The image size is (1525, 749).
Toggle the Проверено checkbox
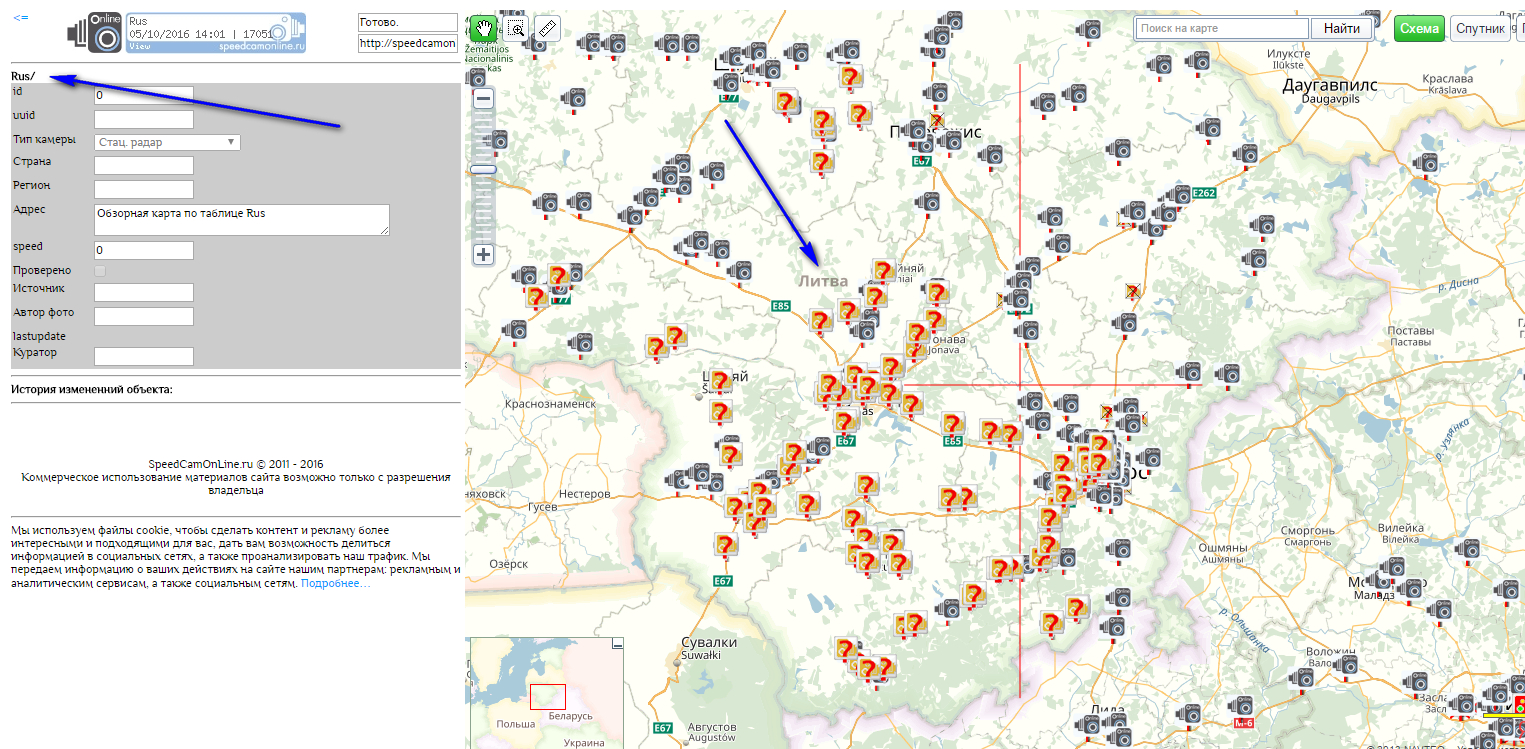tap(100, 271)
